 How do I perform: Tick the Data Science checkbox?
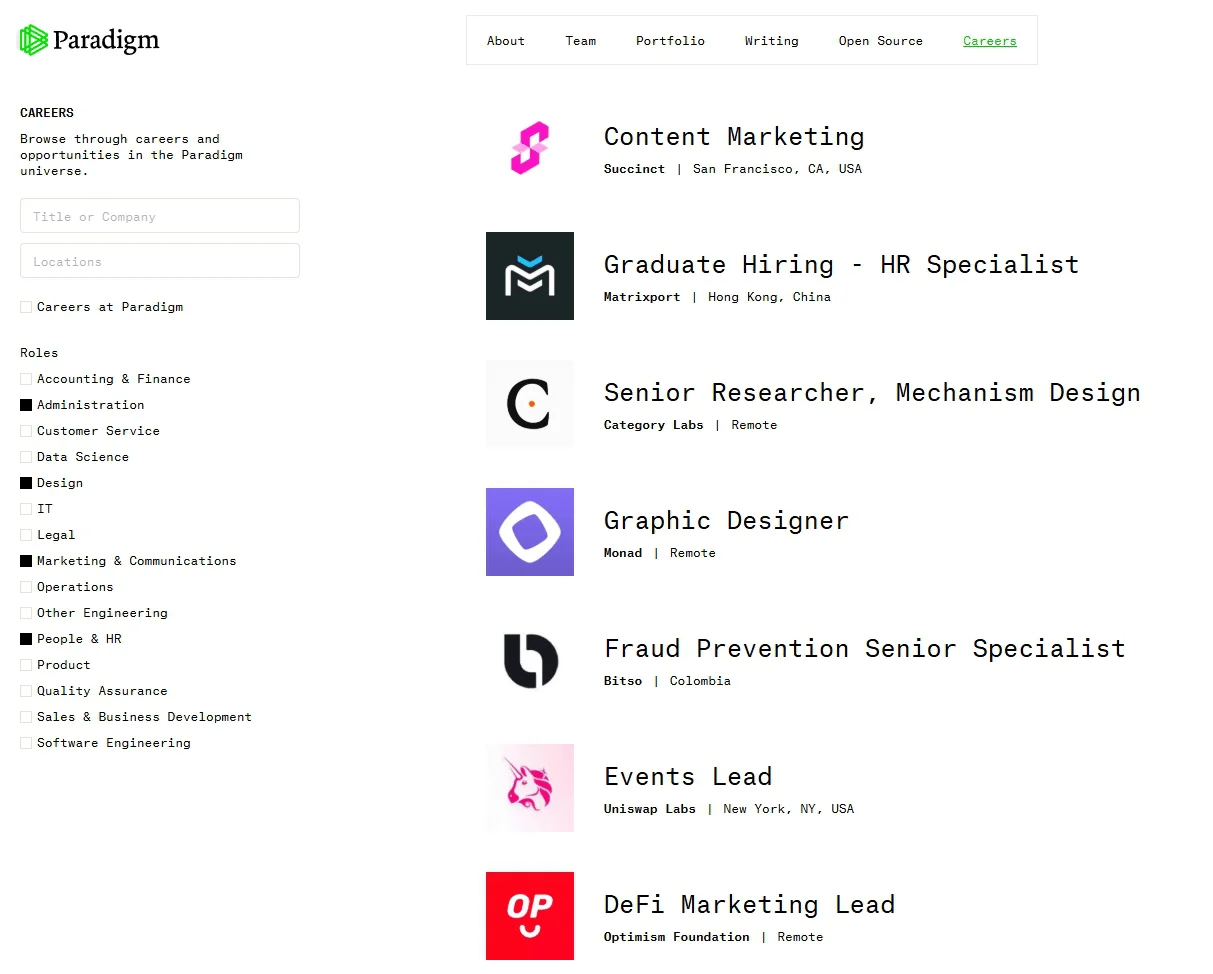point(26,457)
